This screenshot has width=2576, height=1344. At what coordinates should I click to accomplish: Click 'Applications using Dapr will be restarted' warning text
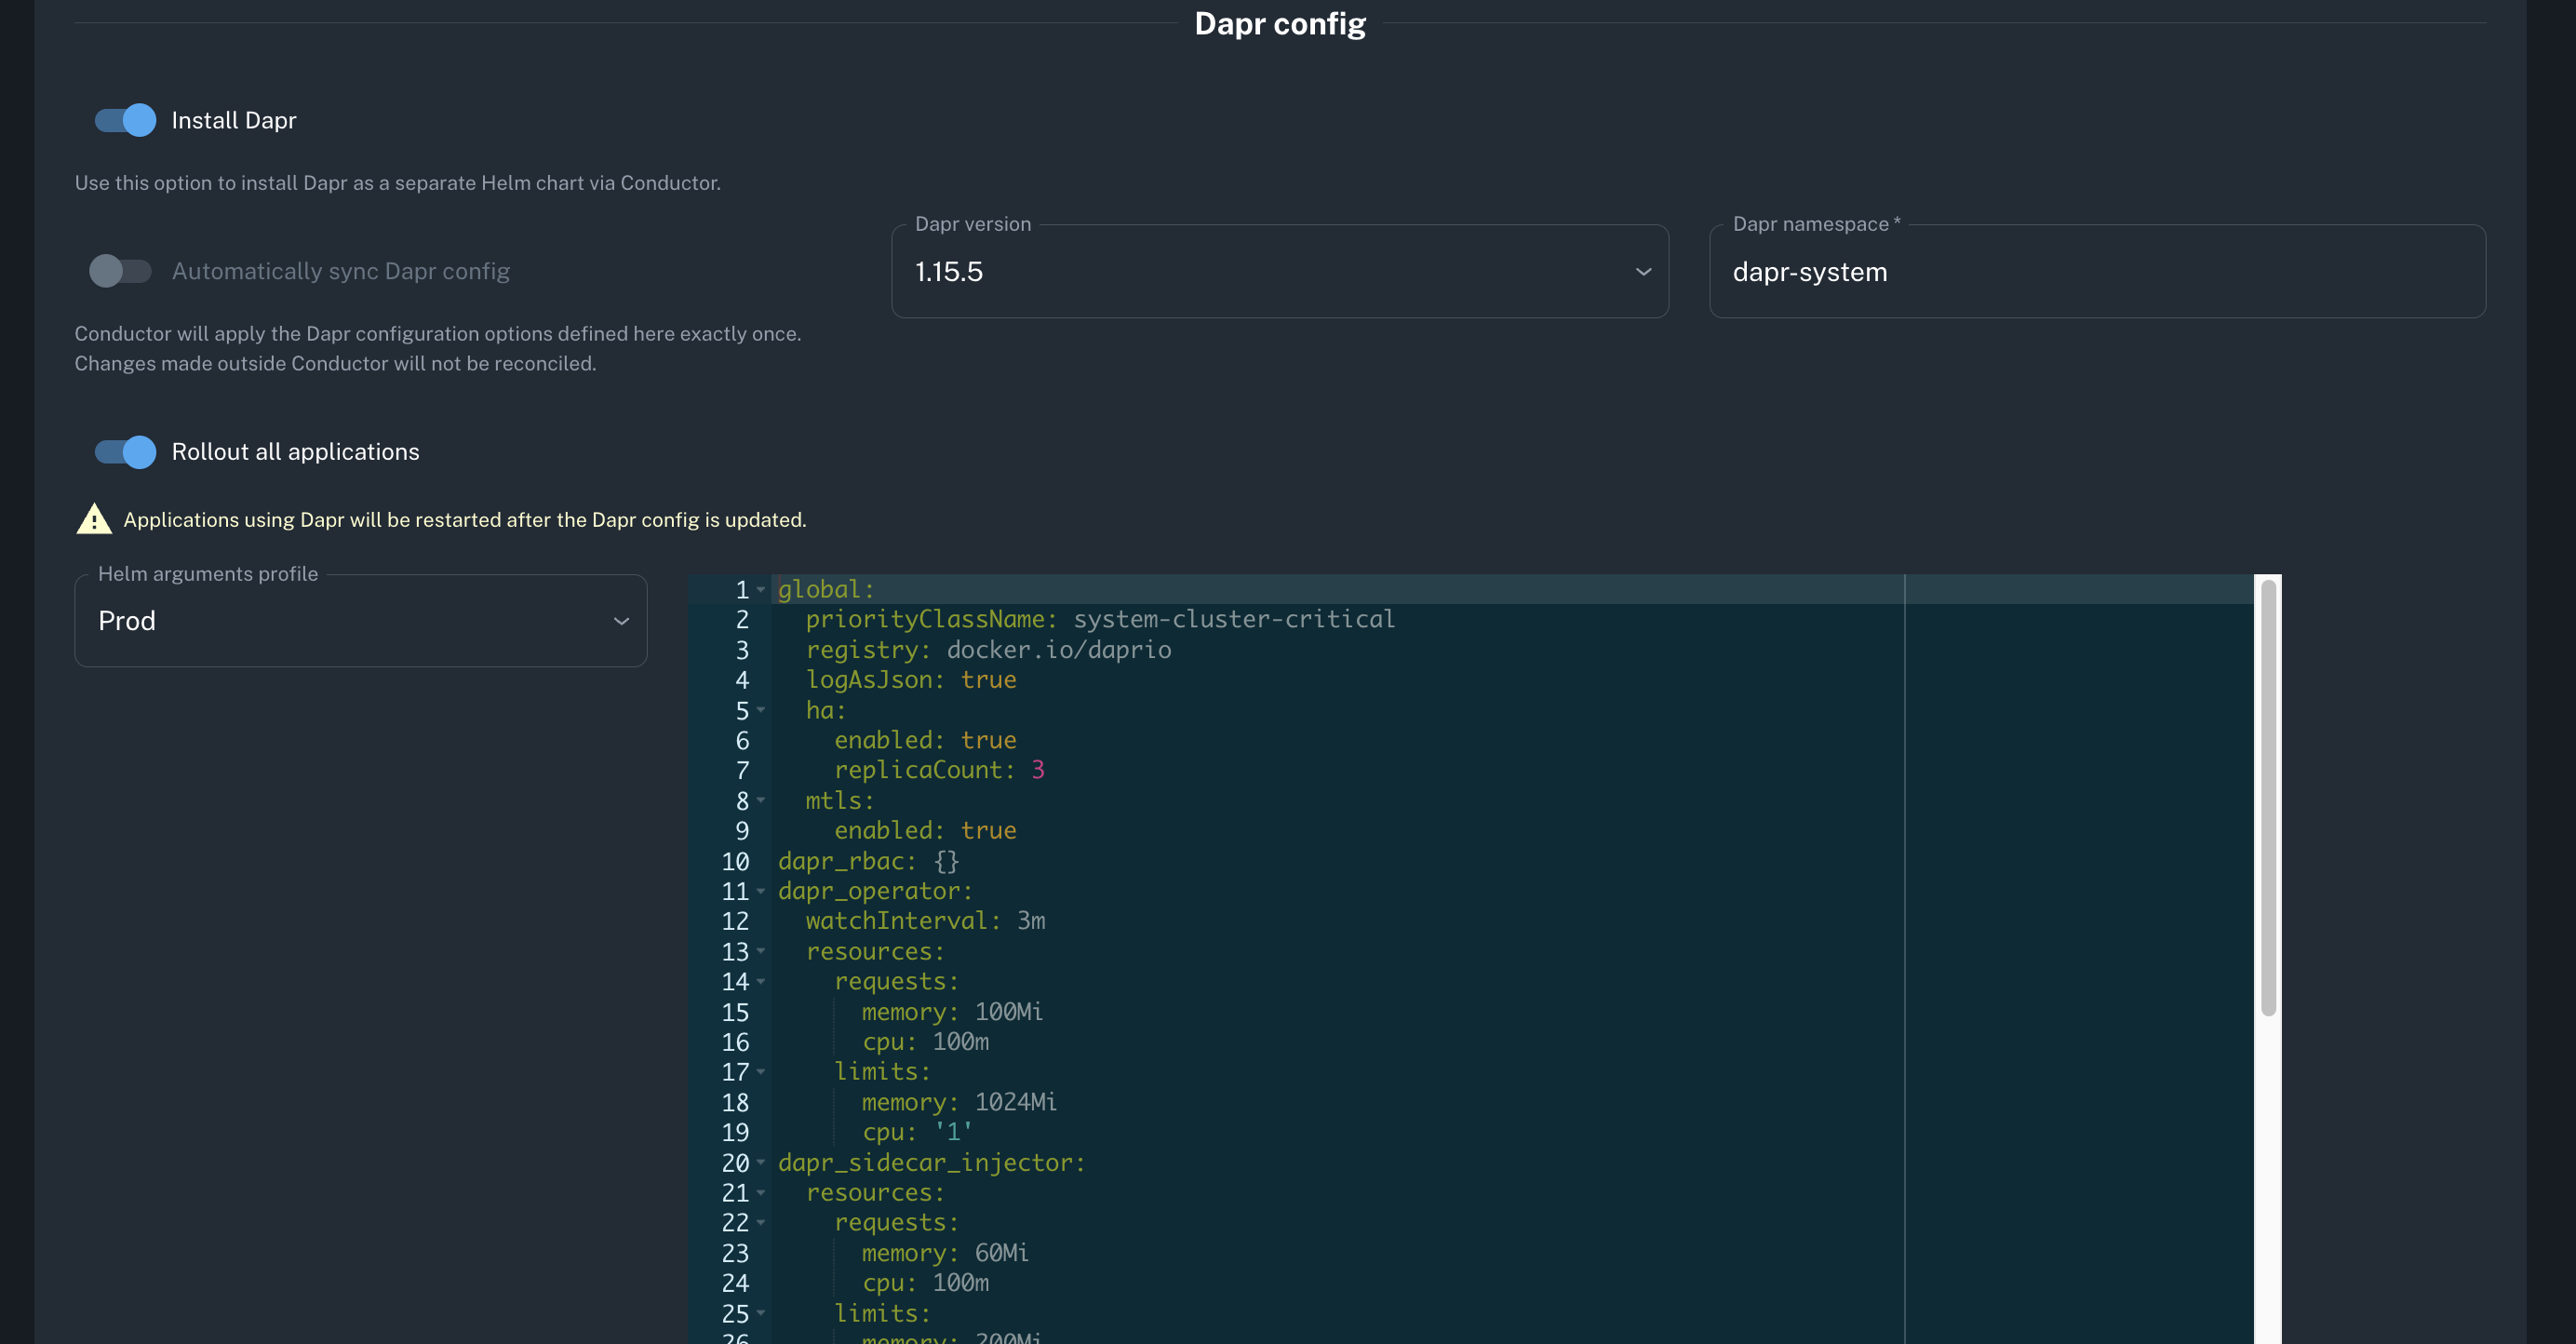point(465,520)
